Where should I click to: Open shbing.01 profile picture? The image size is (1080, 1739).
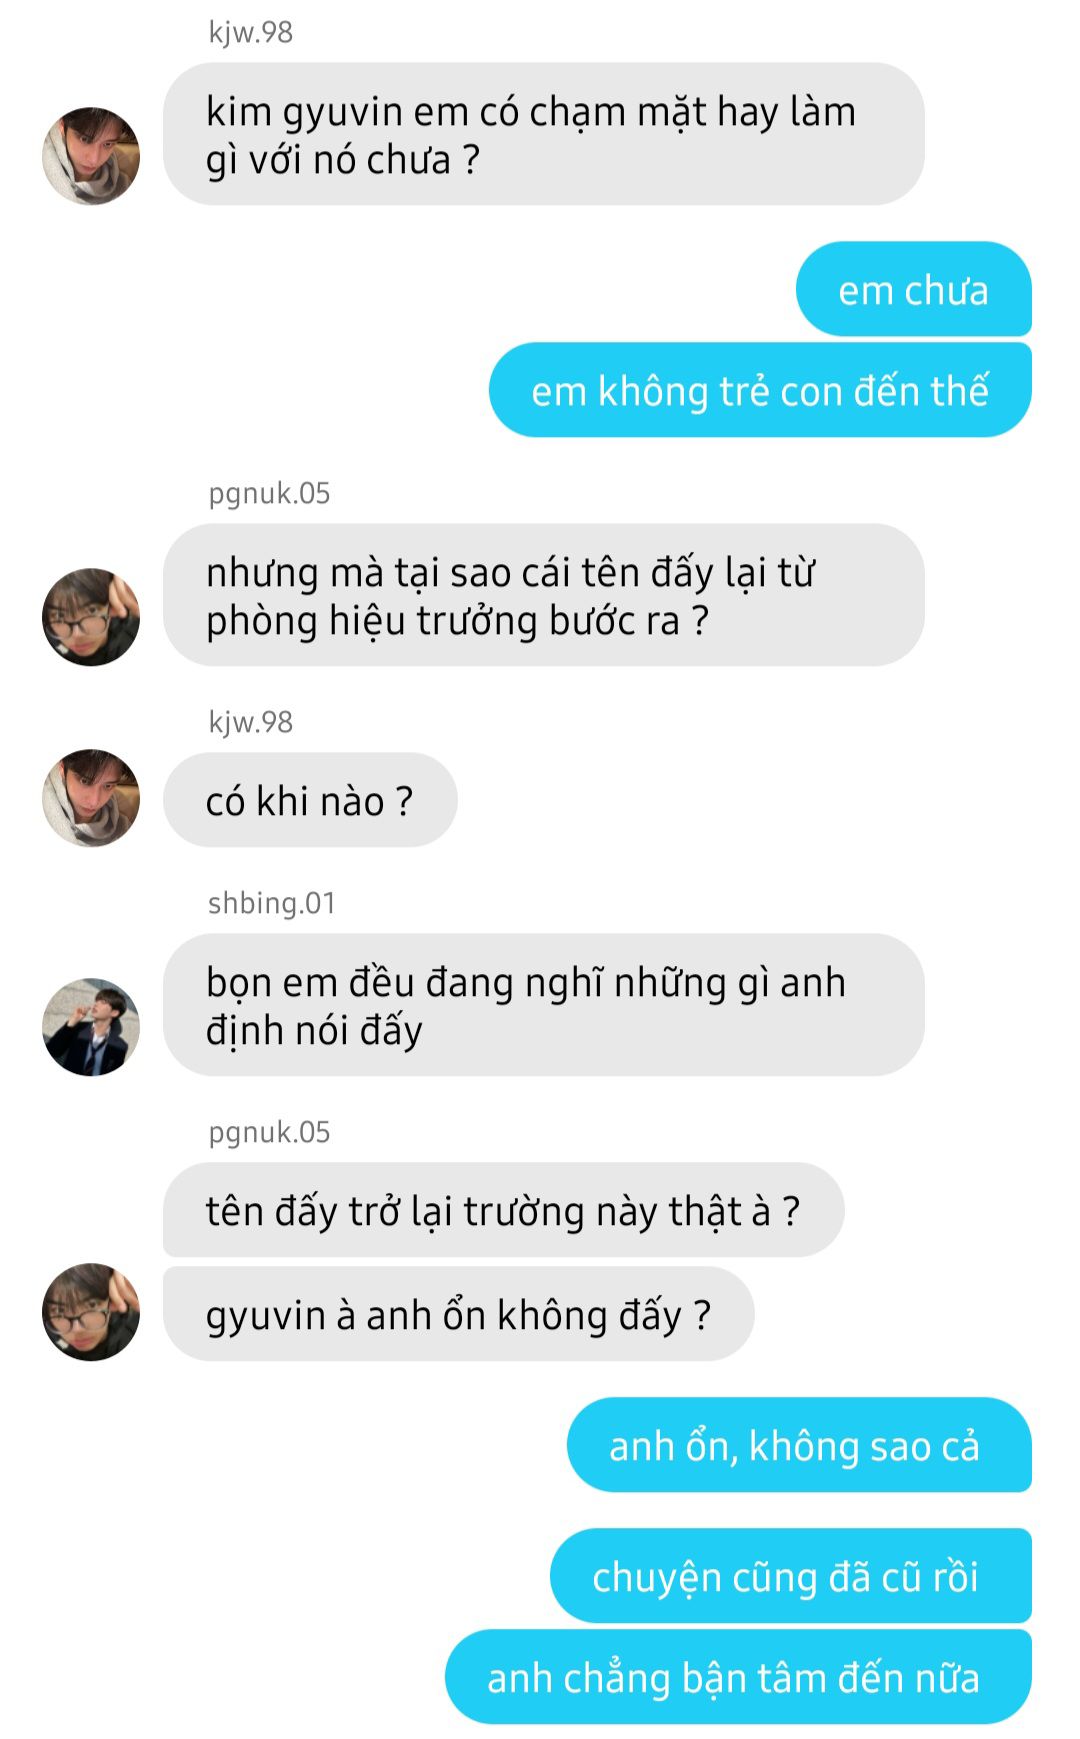(91, 1027)
